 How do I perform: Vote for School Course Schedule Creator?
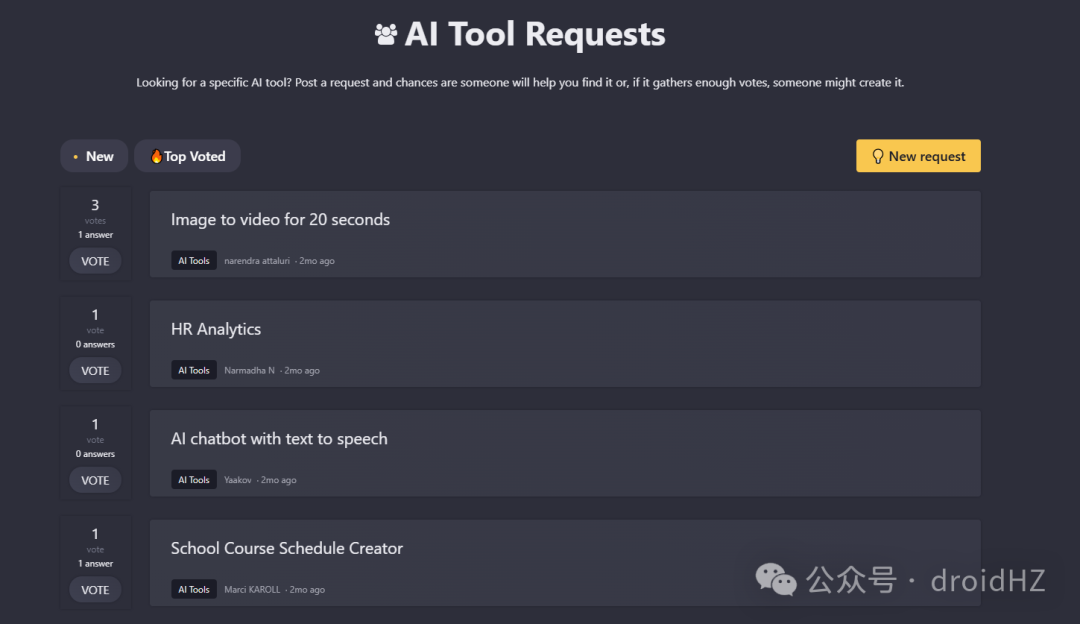(x=95, y=590)
